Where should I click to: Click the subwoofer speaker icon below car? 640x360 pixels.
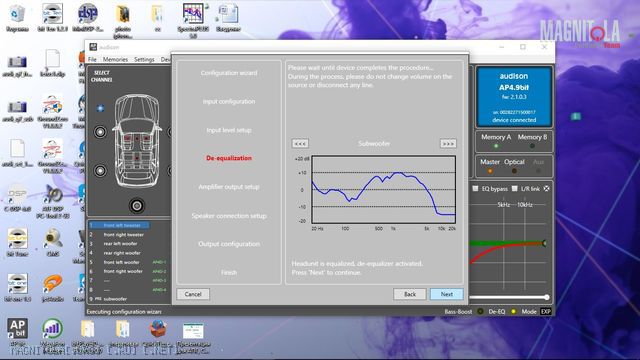click(137, 205)
